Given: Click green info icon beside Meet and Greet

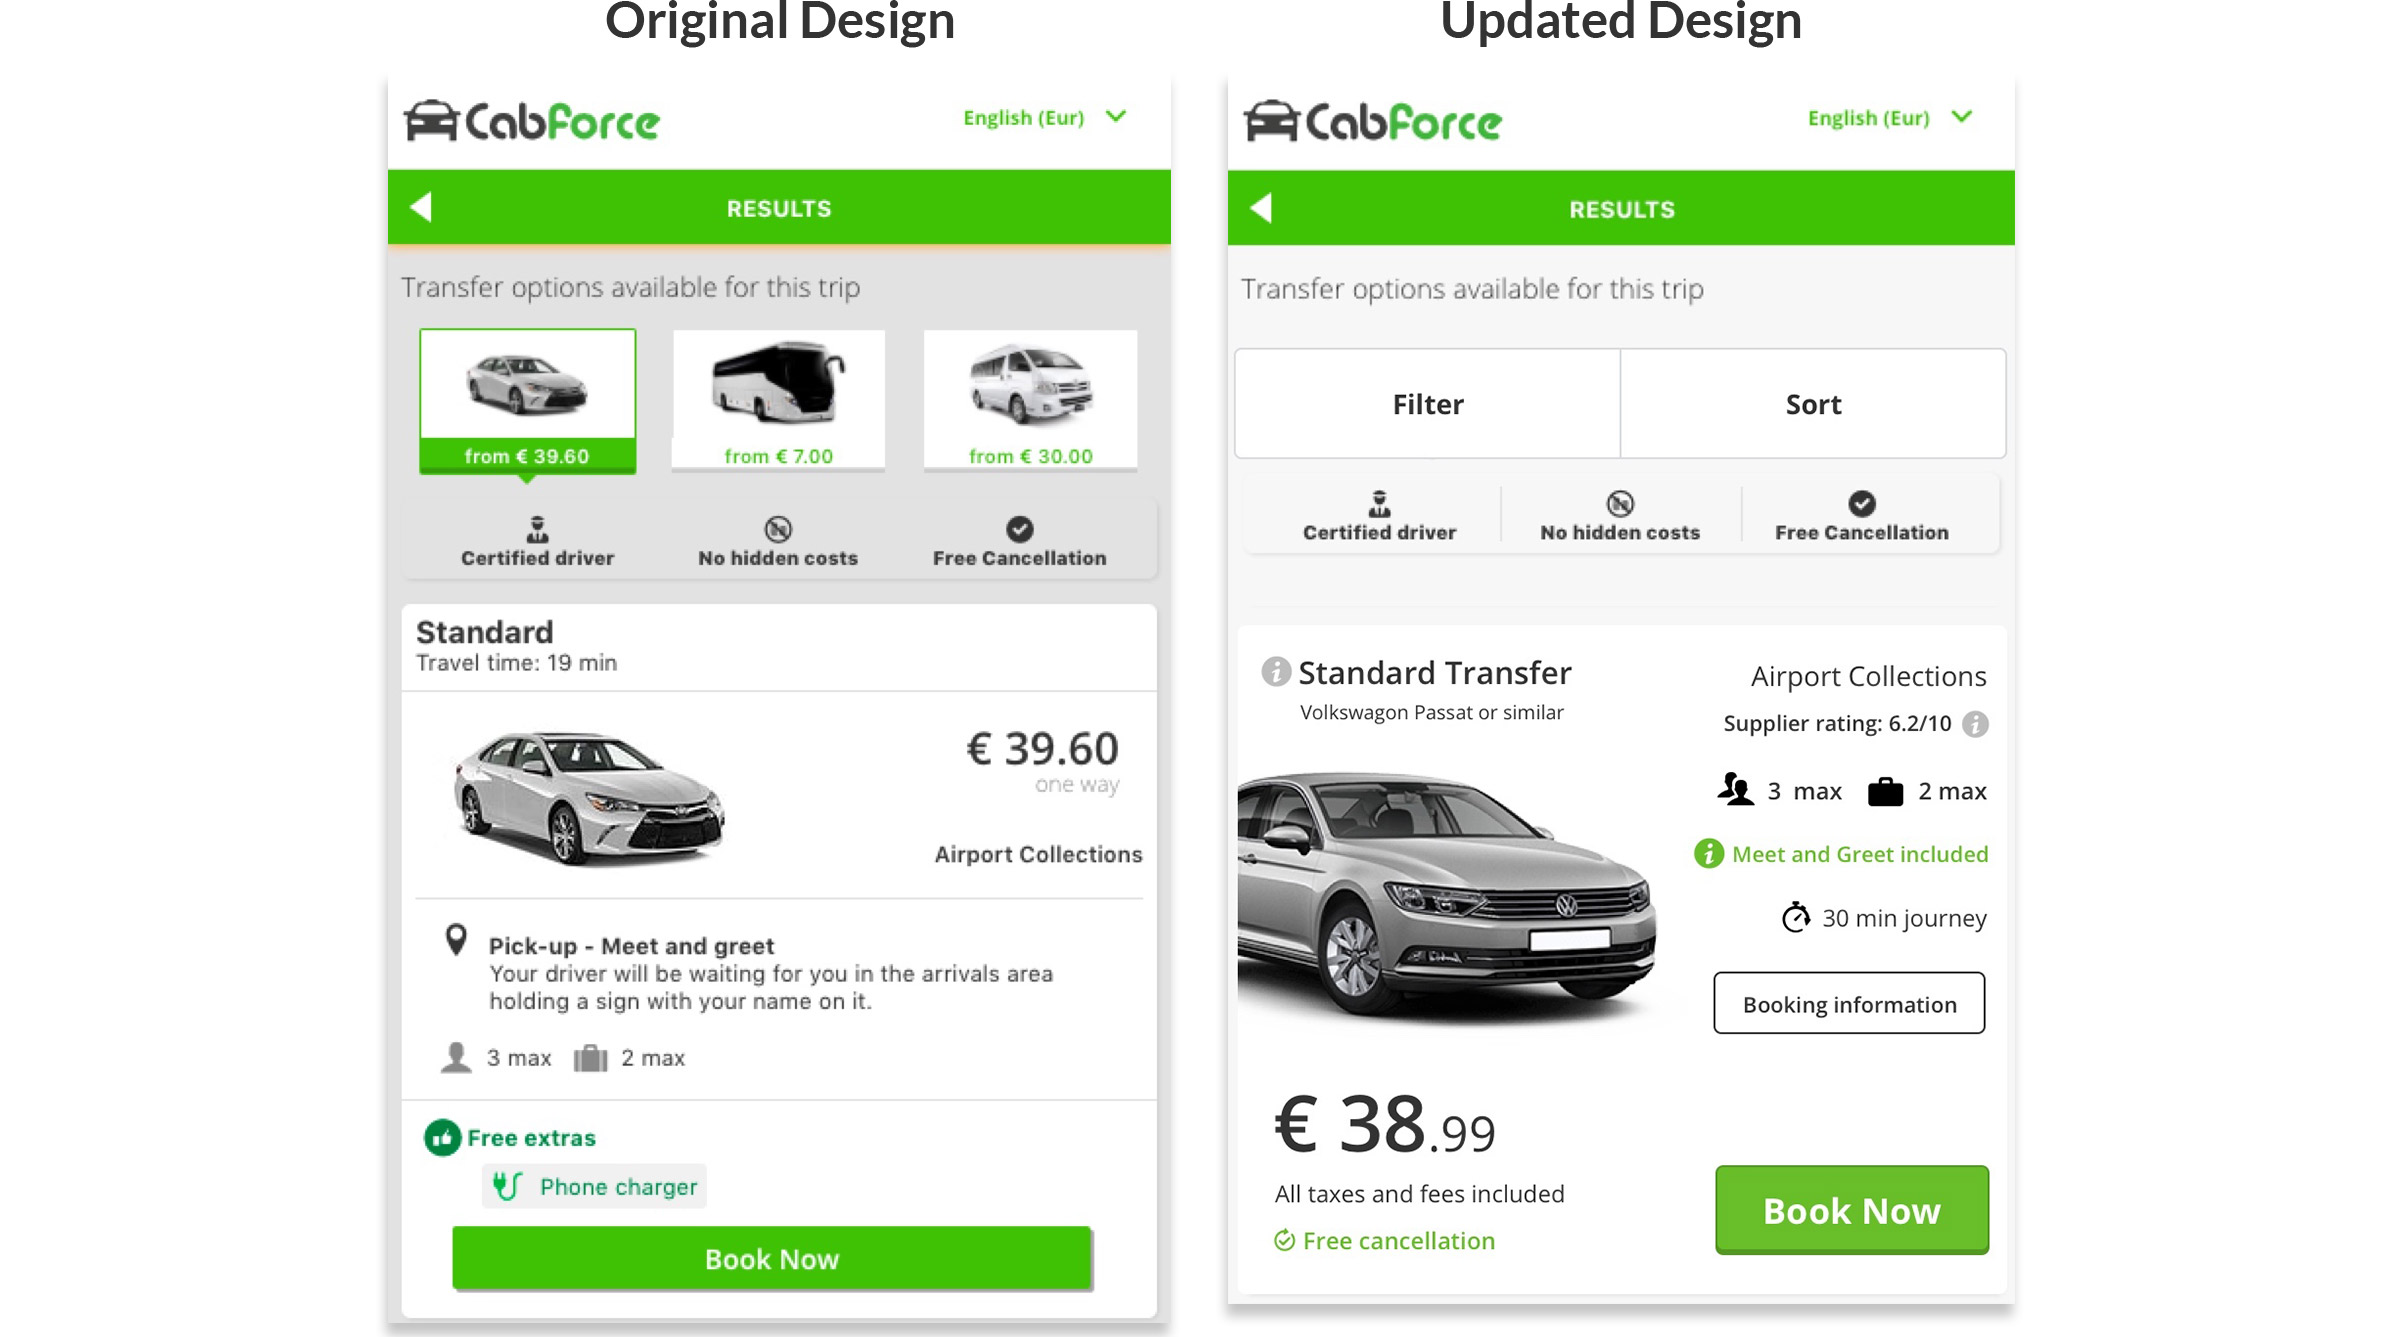Looking at the screenshot, I should coord(1708,854).
